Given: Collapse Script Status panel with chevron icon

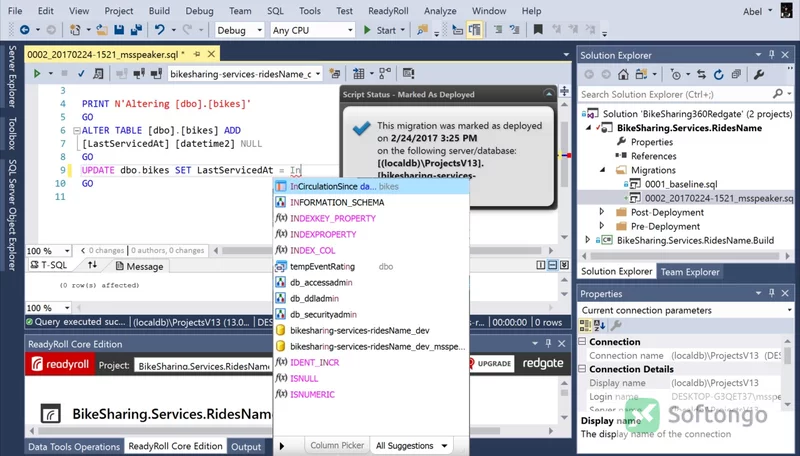Looking at the screenshot, I should (548, 94).
